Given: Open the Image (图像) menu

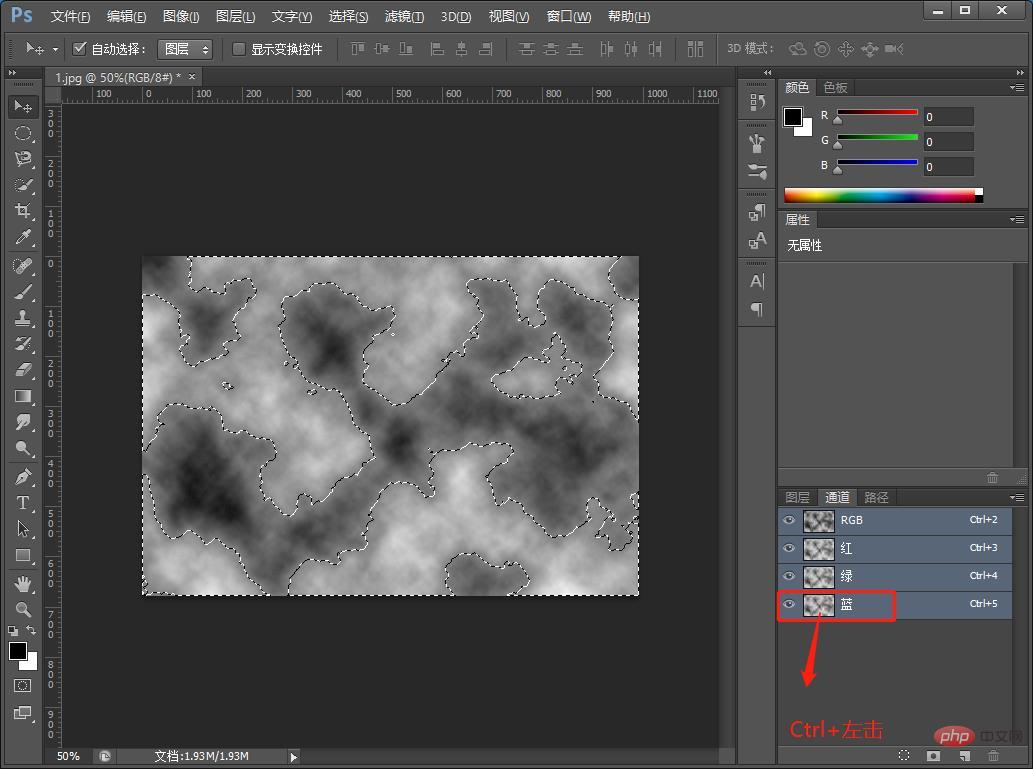Looking at the screenshot, I should (x=181, y=16).
